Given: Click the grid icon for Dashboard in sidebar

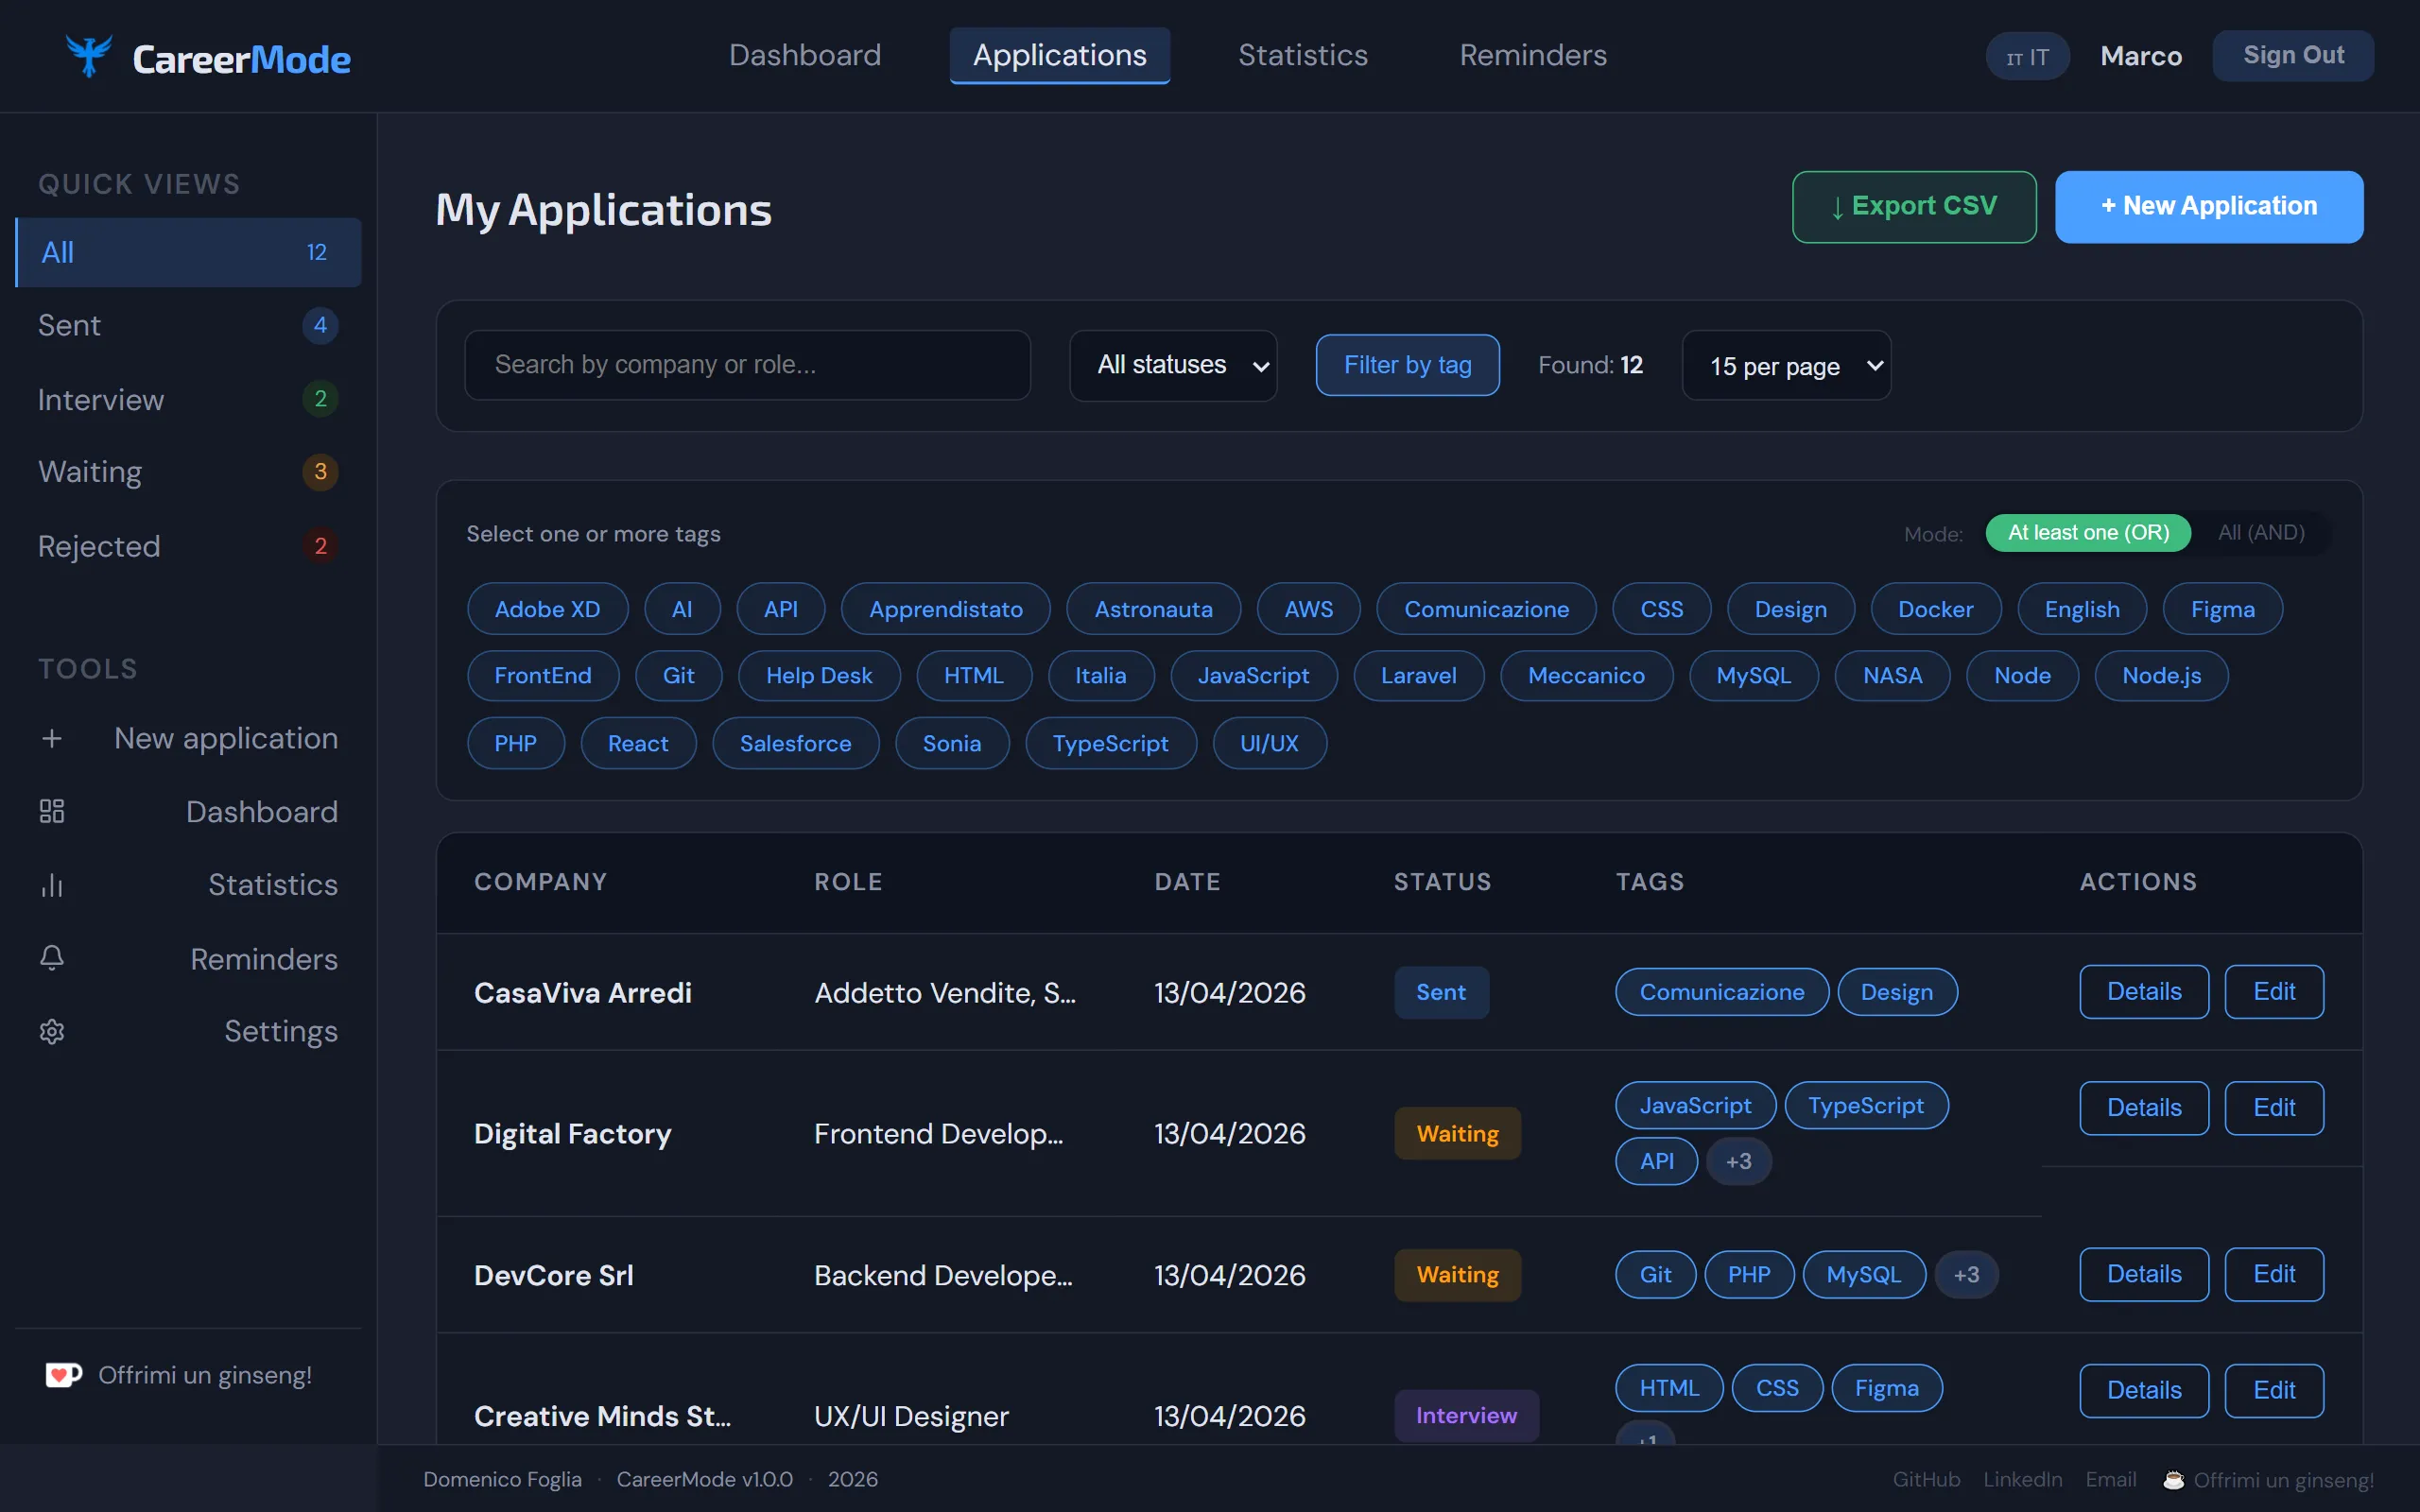Looking at the screenshot, I should [52, 811].
